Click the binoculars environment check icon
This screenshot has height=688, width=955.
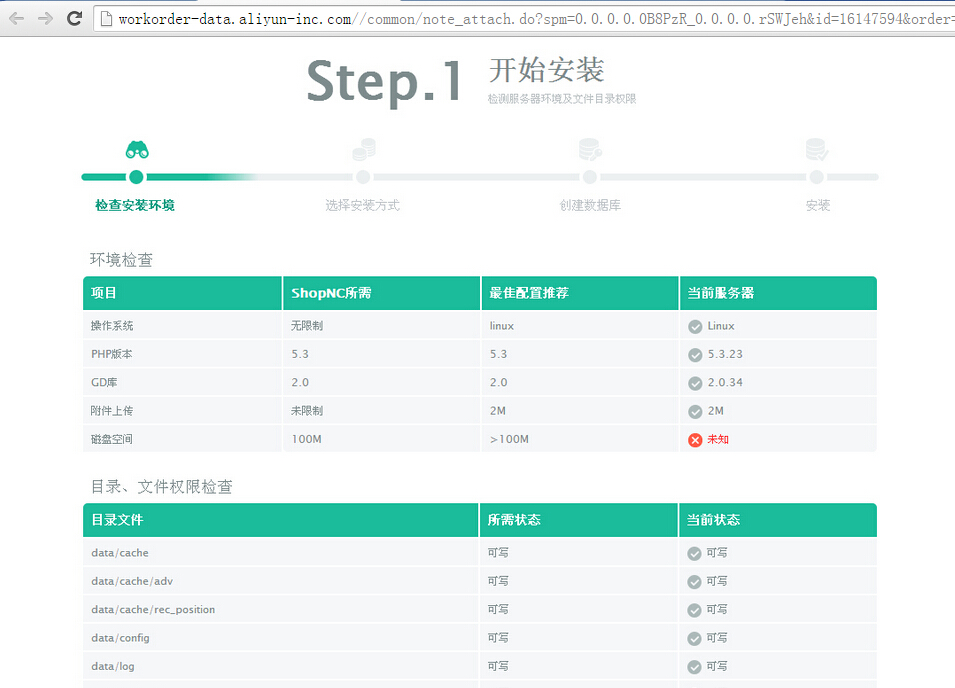(x=137, y=150)
